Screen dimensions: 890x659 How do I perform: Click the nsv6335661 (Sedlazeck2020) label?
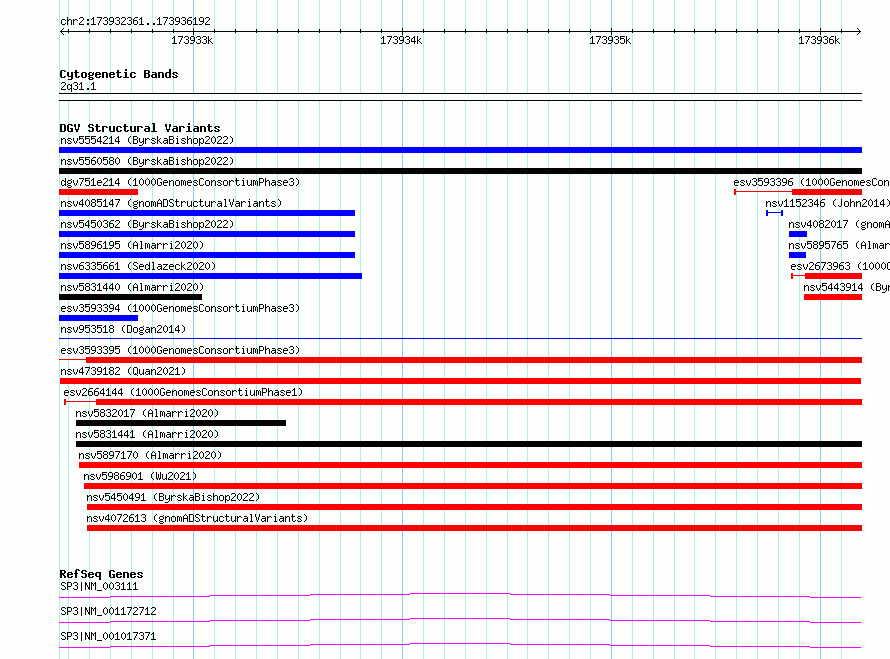[x=138, y=266]
